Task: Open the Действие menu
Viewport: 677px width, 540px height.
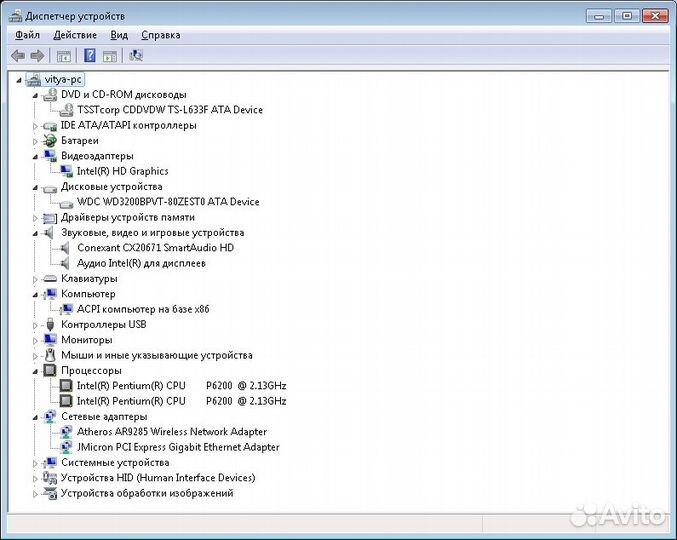Action: click(75, 35)
